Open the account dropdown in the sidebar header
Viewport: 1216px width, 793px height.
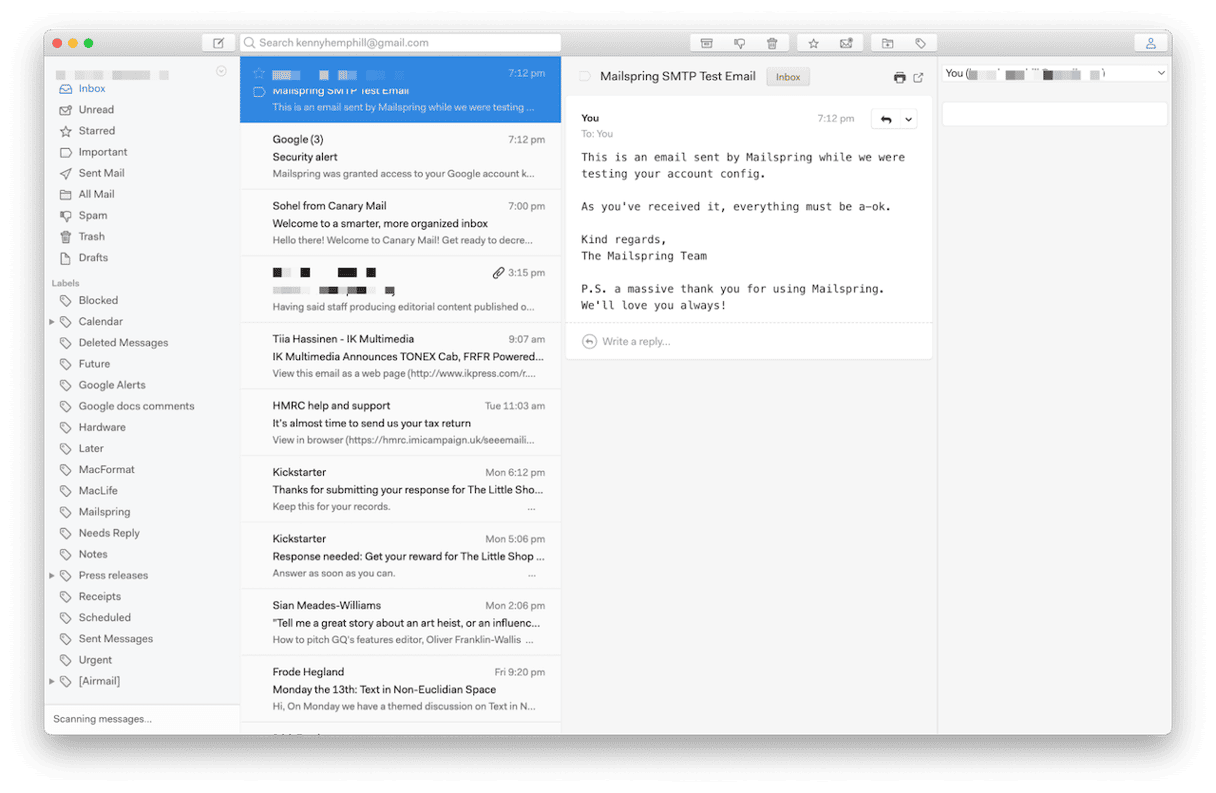[221, 71]
